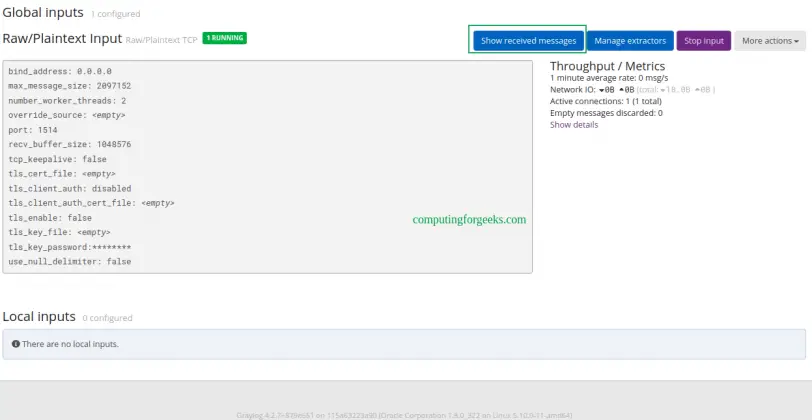Click the computingforgeeks.com watermark text
Screen dimensions: 812x420
click(469, 219)
